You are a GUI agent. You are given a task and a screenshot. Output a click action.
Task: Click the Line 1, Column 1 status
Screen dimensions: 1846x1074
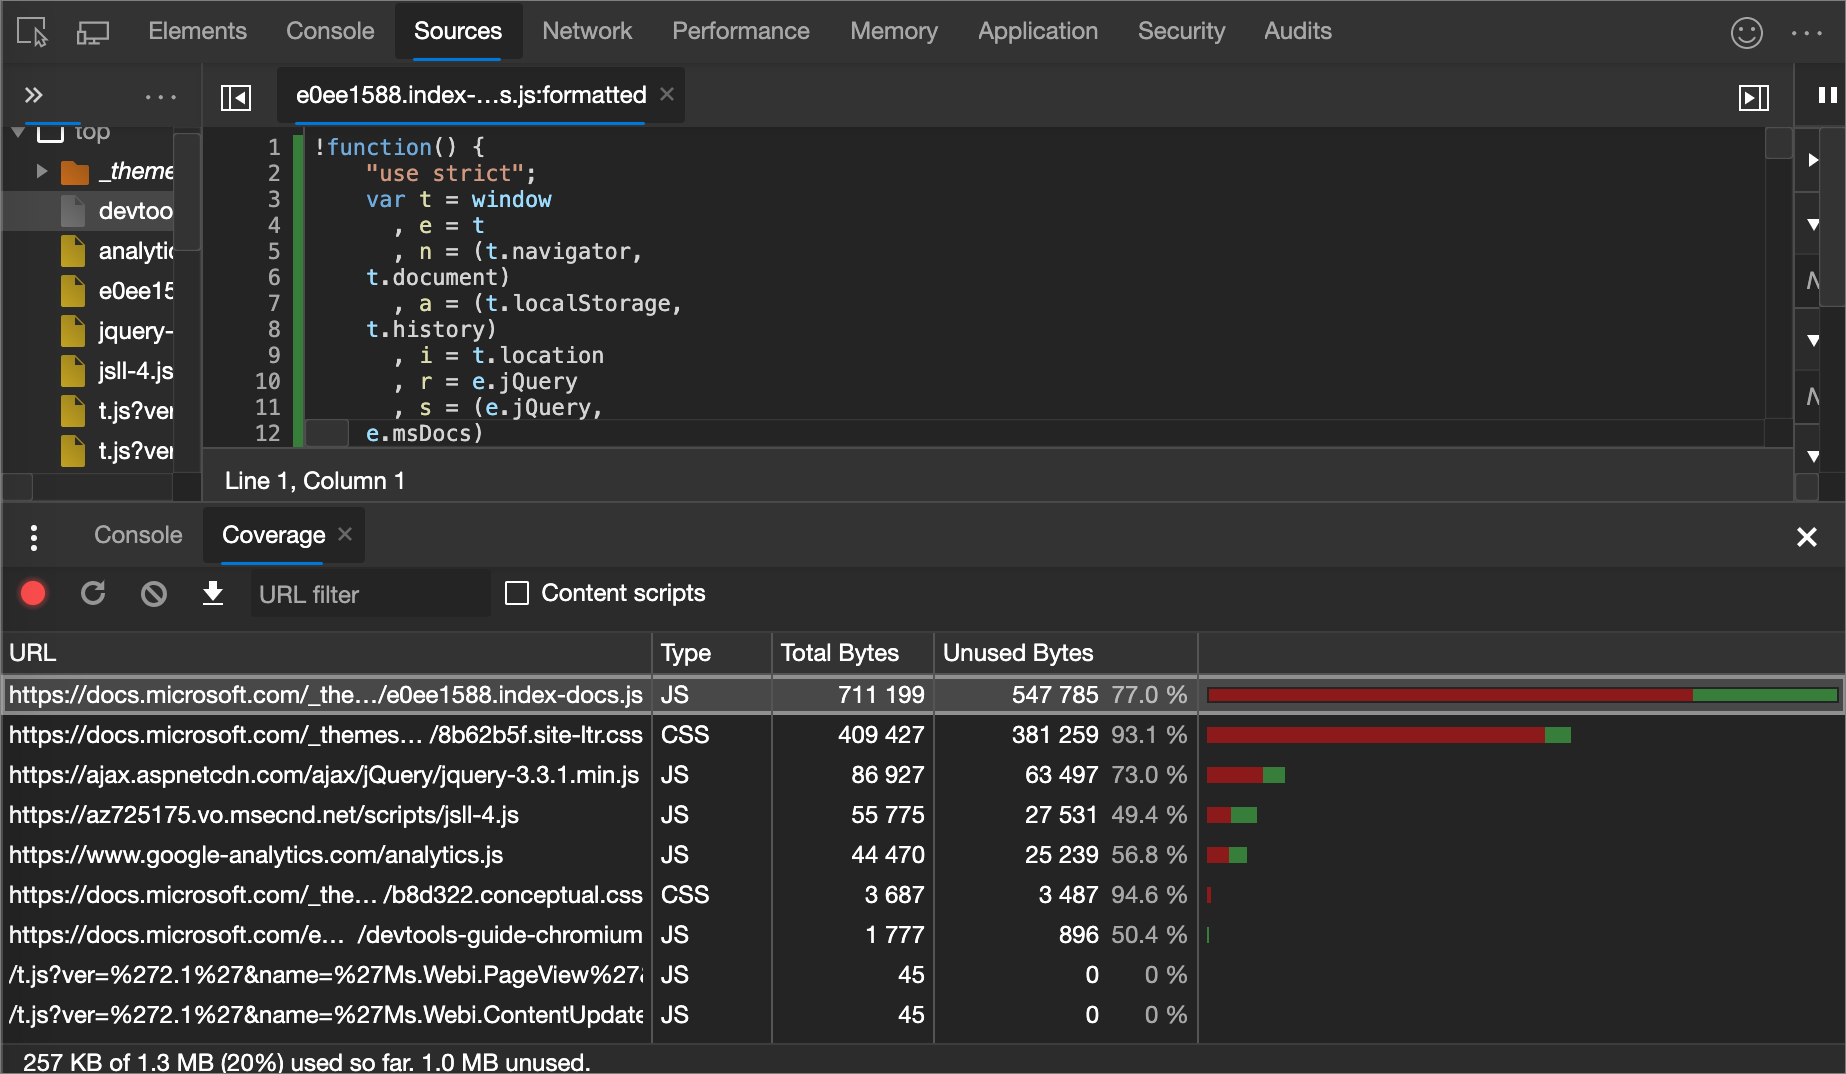[315, 481]
